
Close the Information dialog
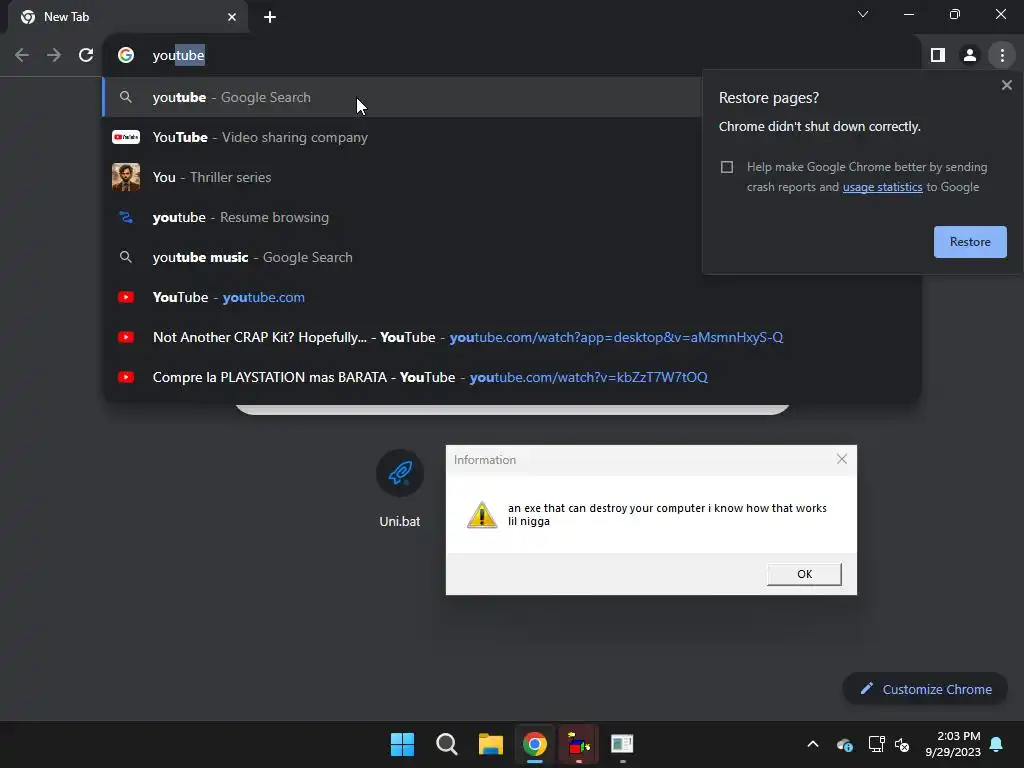pos(842,459)
